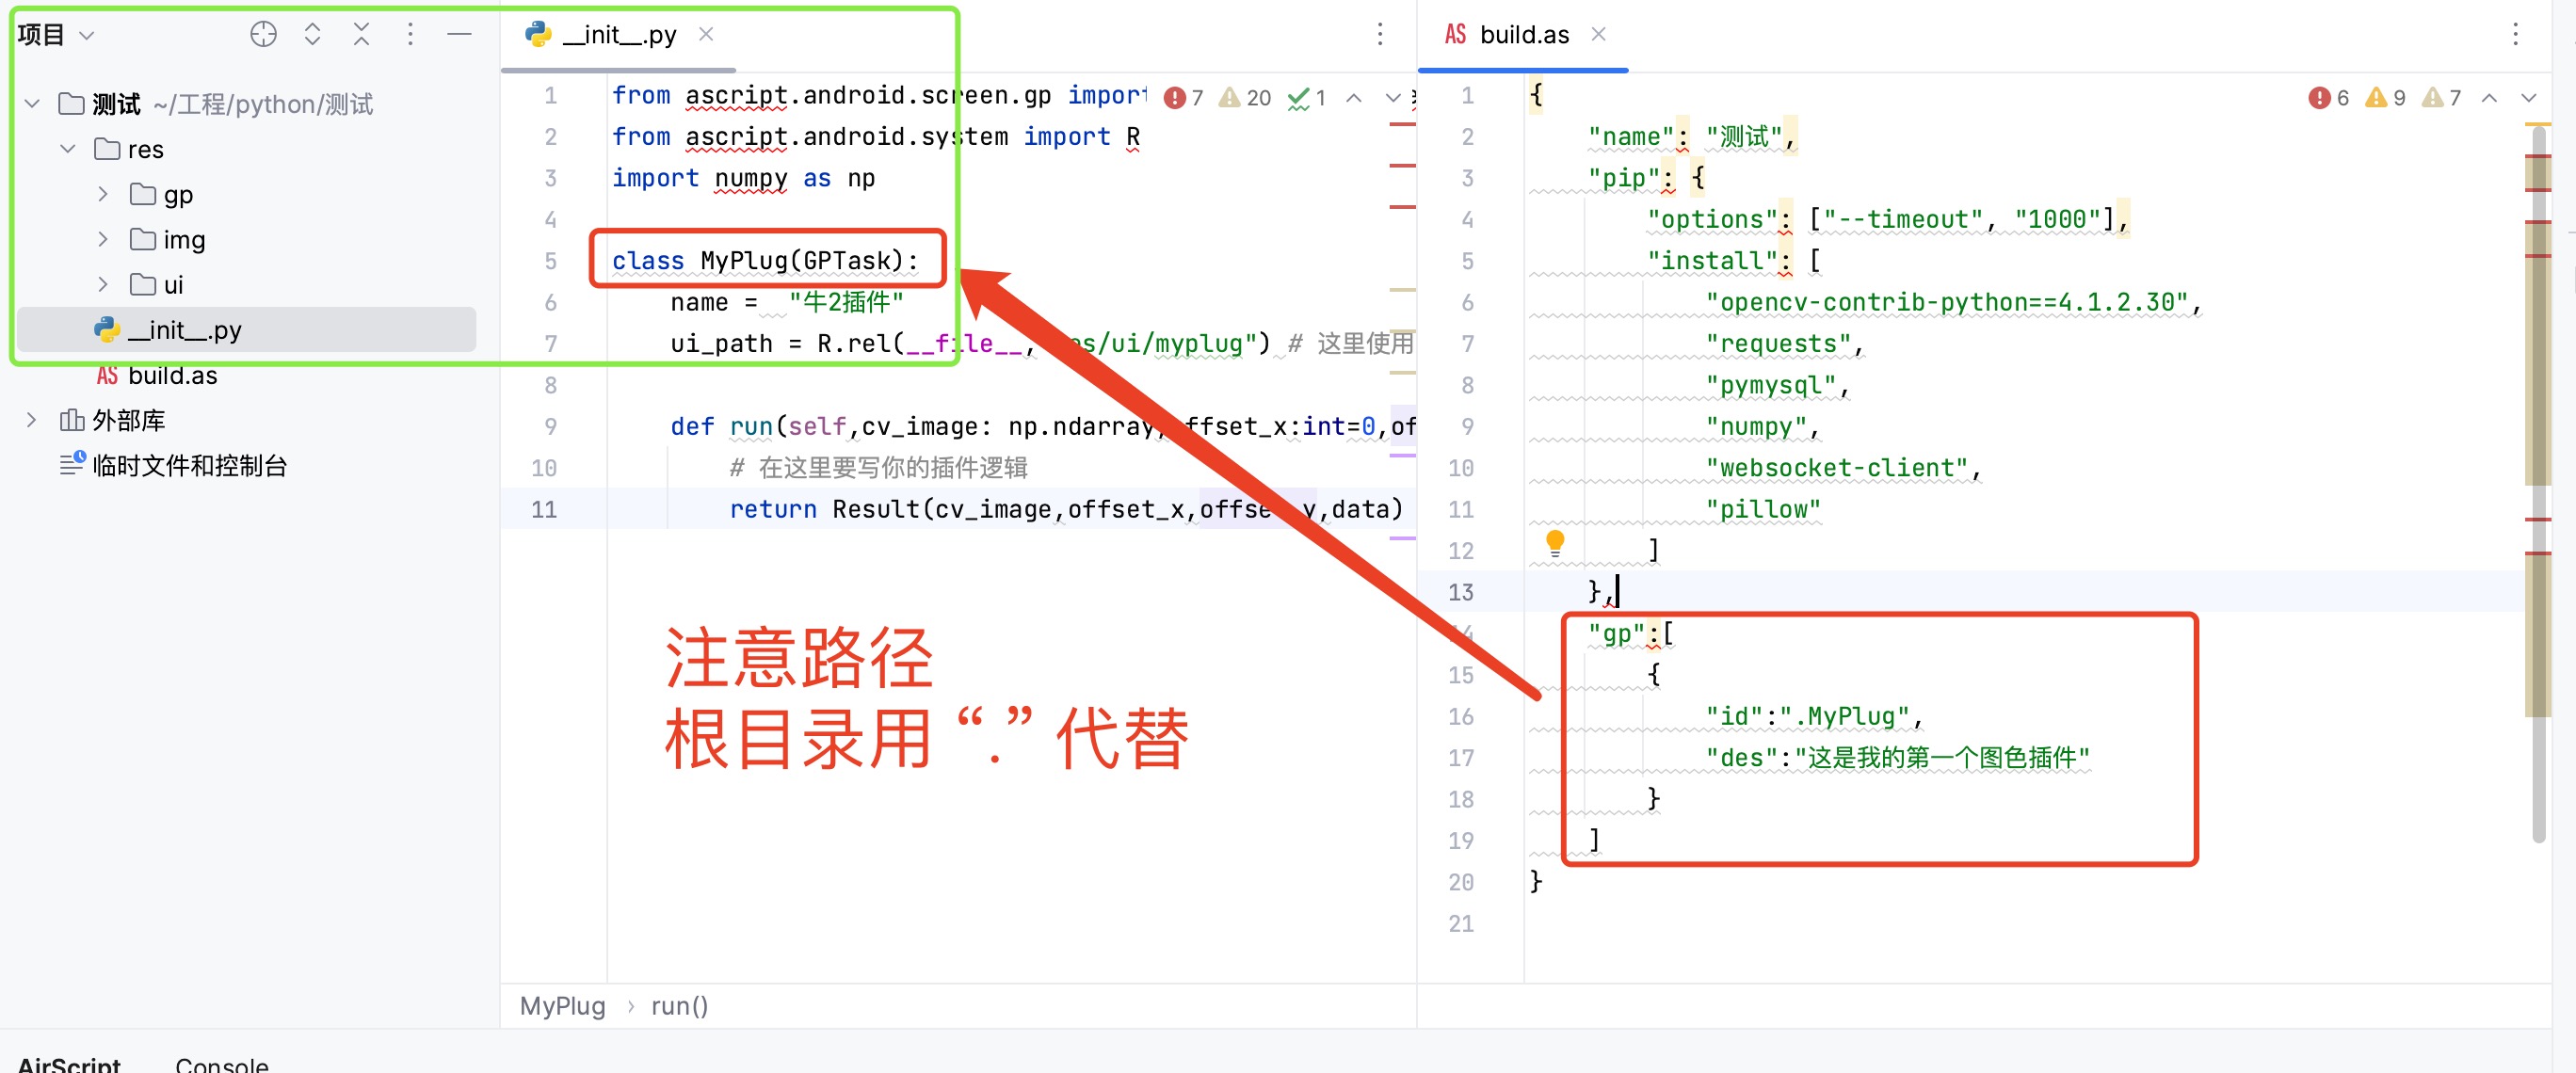This screenshot has width=2576, height=1073.
Task: Go to next problem in build.as
Action: coord(2528,97)
